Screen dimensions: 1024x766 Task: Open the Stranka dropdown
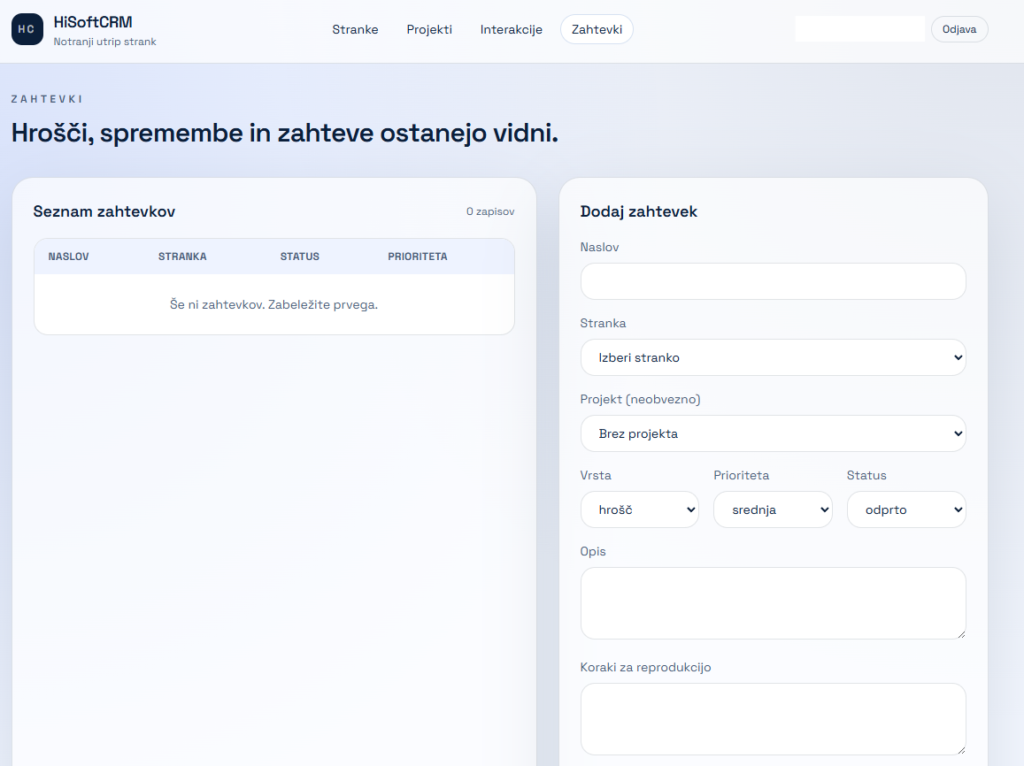(773, 357)
